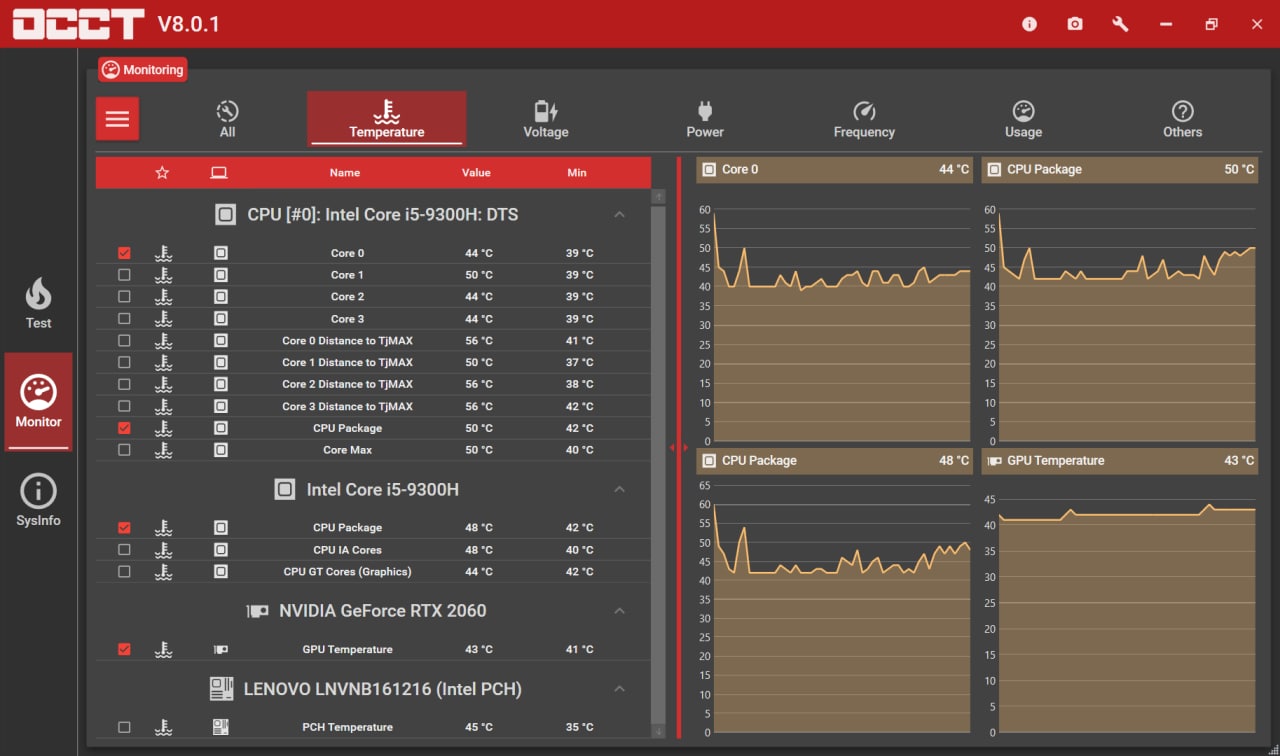Switch to the Voltage tab
Screen dimensions: 1280x756
[546, 119]
